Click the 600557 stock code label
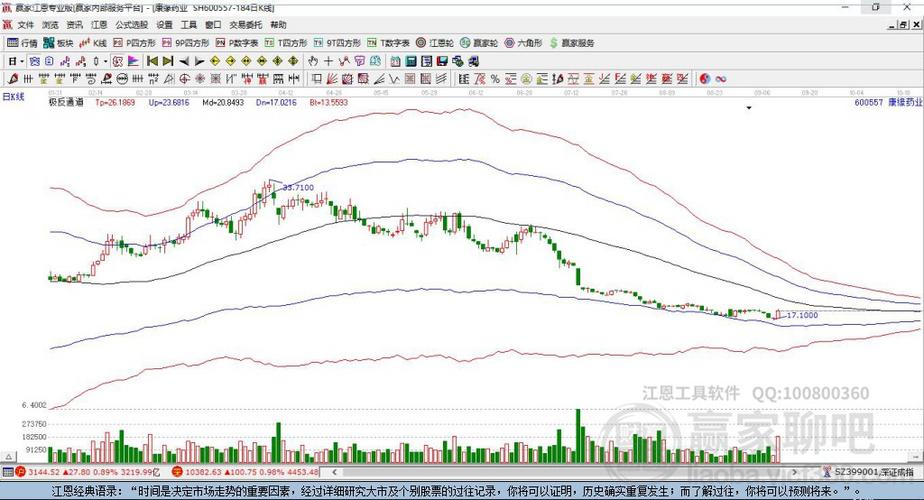 click(869, 102)
